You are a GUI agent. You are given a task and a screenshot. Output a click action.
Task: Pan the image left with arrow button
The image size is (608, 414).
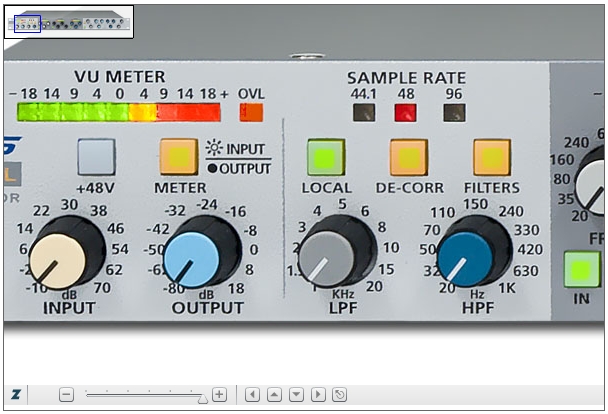(253, 395)
